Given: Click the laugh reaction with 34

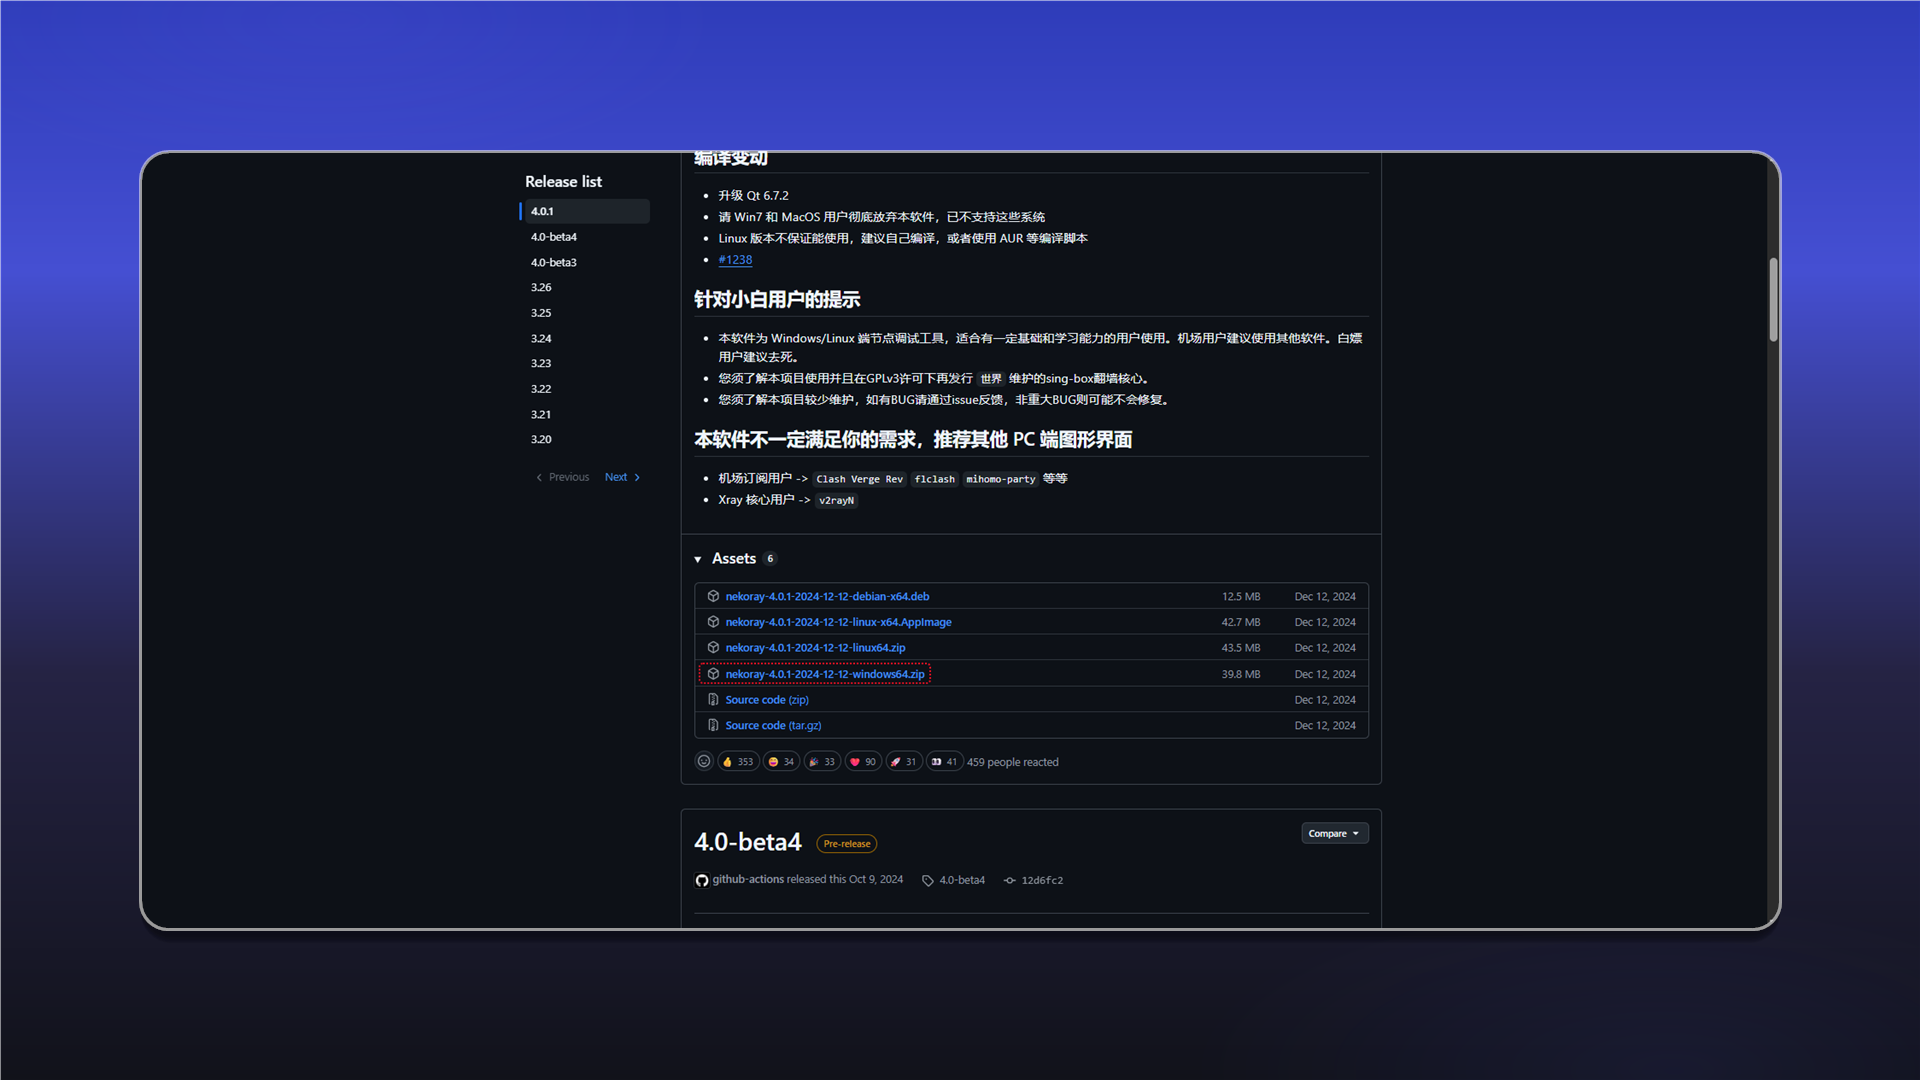Looking at the screenshot, I should pos(781,762).
